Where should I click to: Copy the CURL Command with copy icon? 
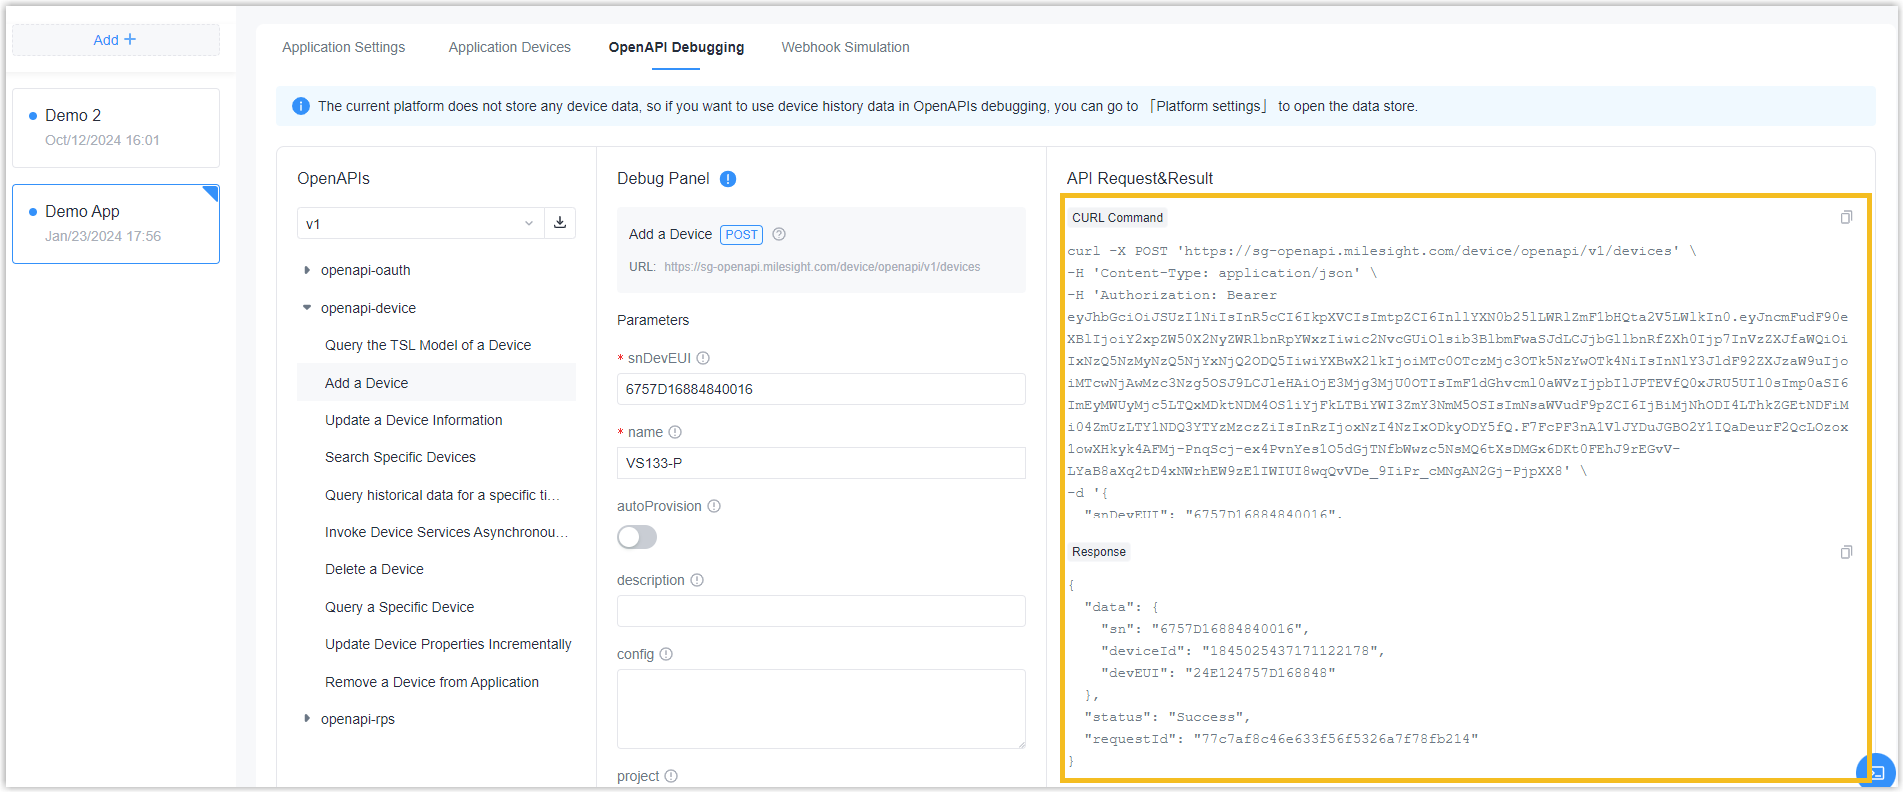(1846, 217)
